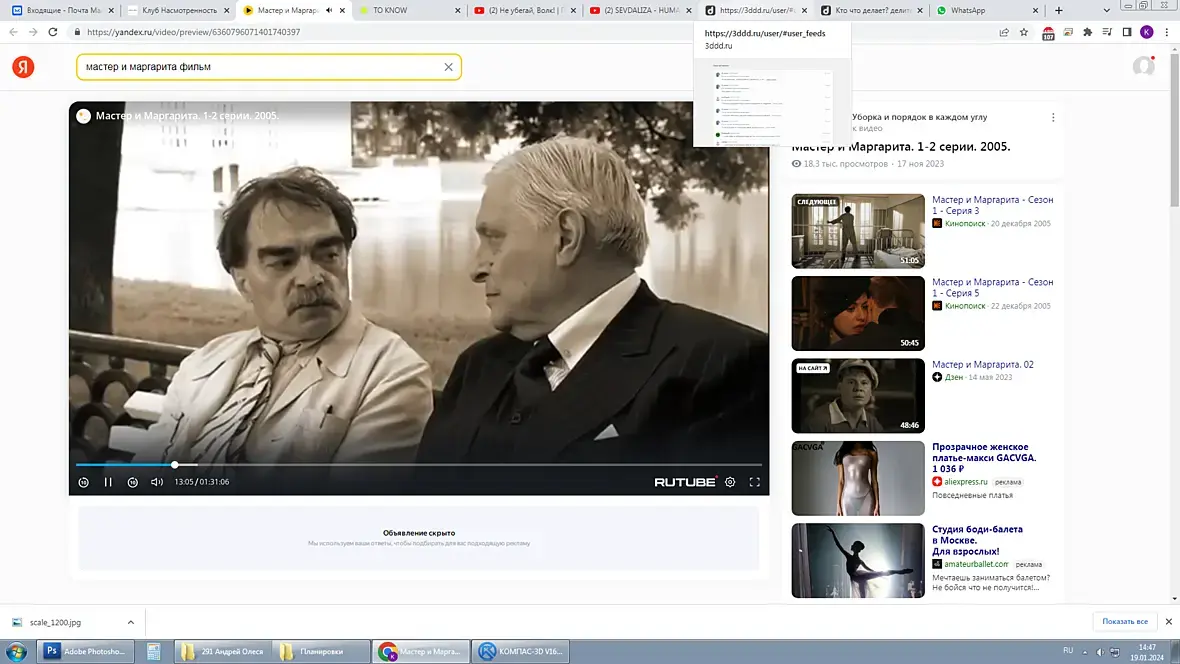Screen dimensions: 1180x664
Task: Switch to SEVDALIZA YouTube tab
Action: point(638,11)
